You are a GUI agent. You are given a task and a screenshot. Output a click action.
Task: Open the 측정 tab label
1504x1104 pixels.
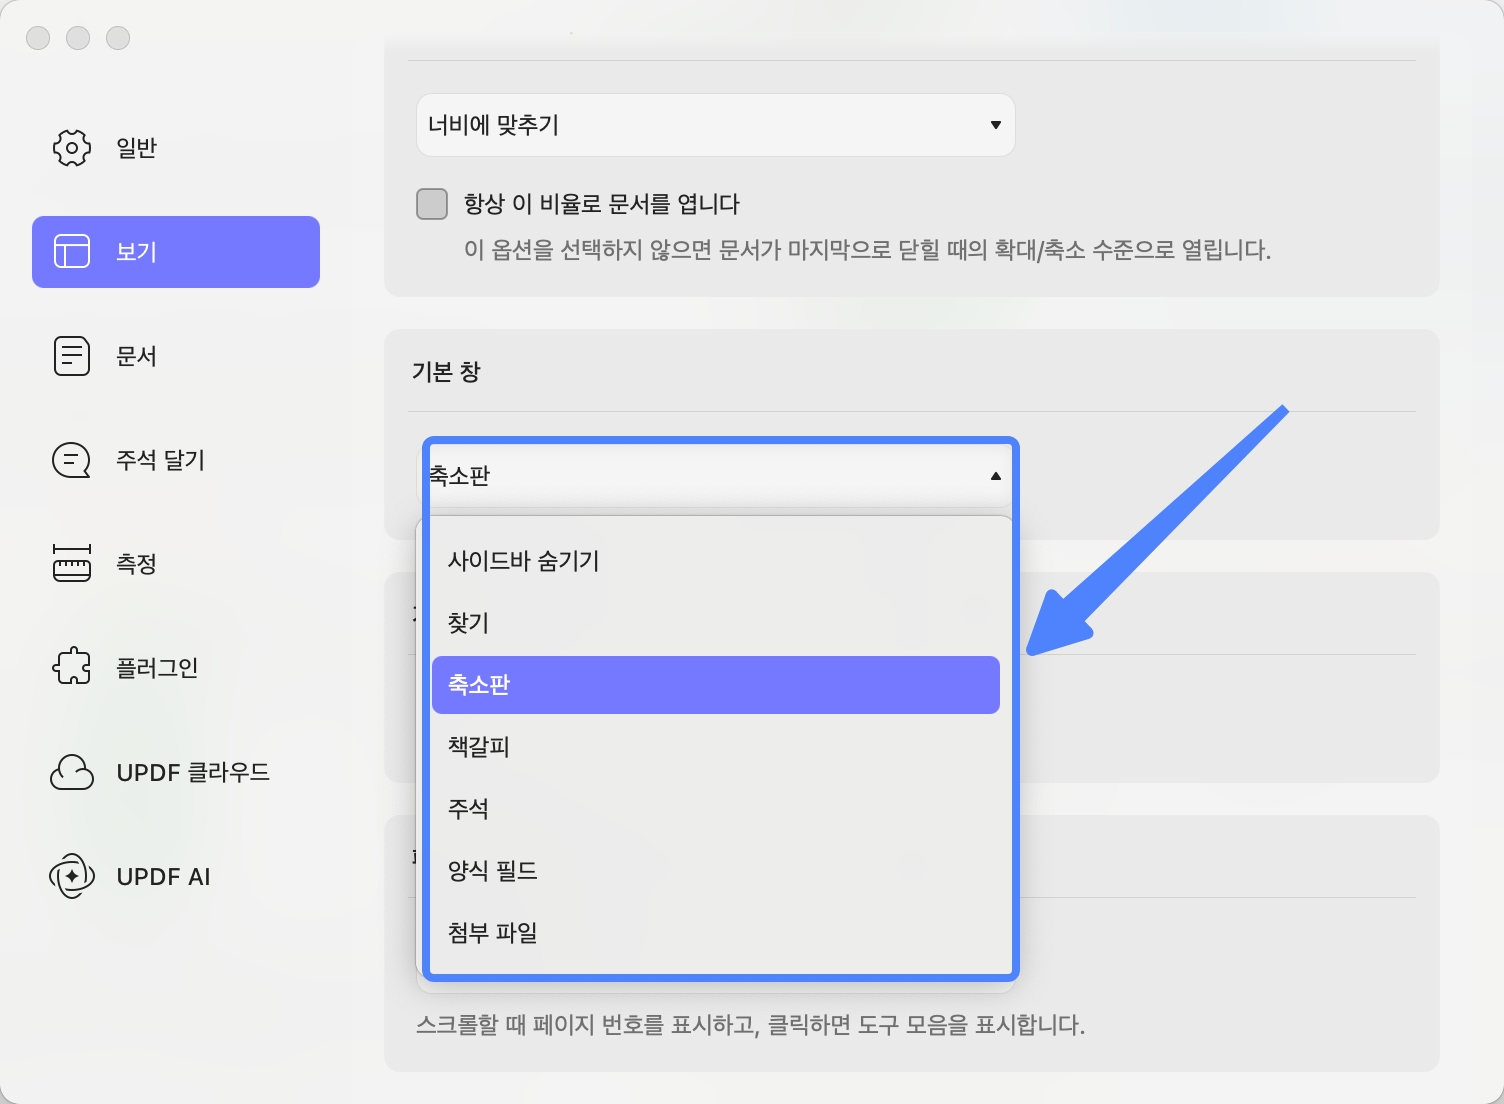click(x=137, y=564)
